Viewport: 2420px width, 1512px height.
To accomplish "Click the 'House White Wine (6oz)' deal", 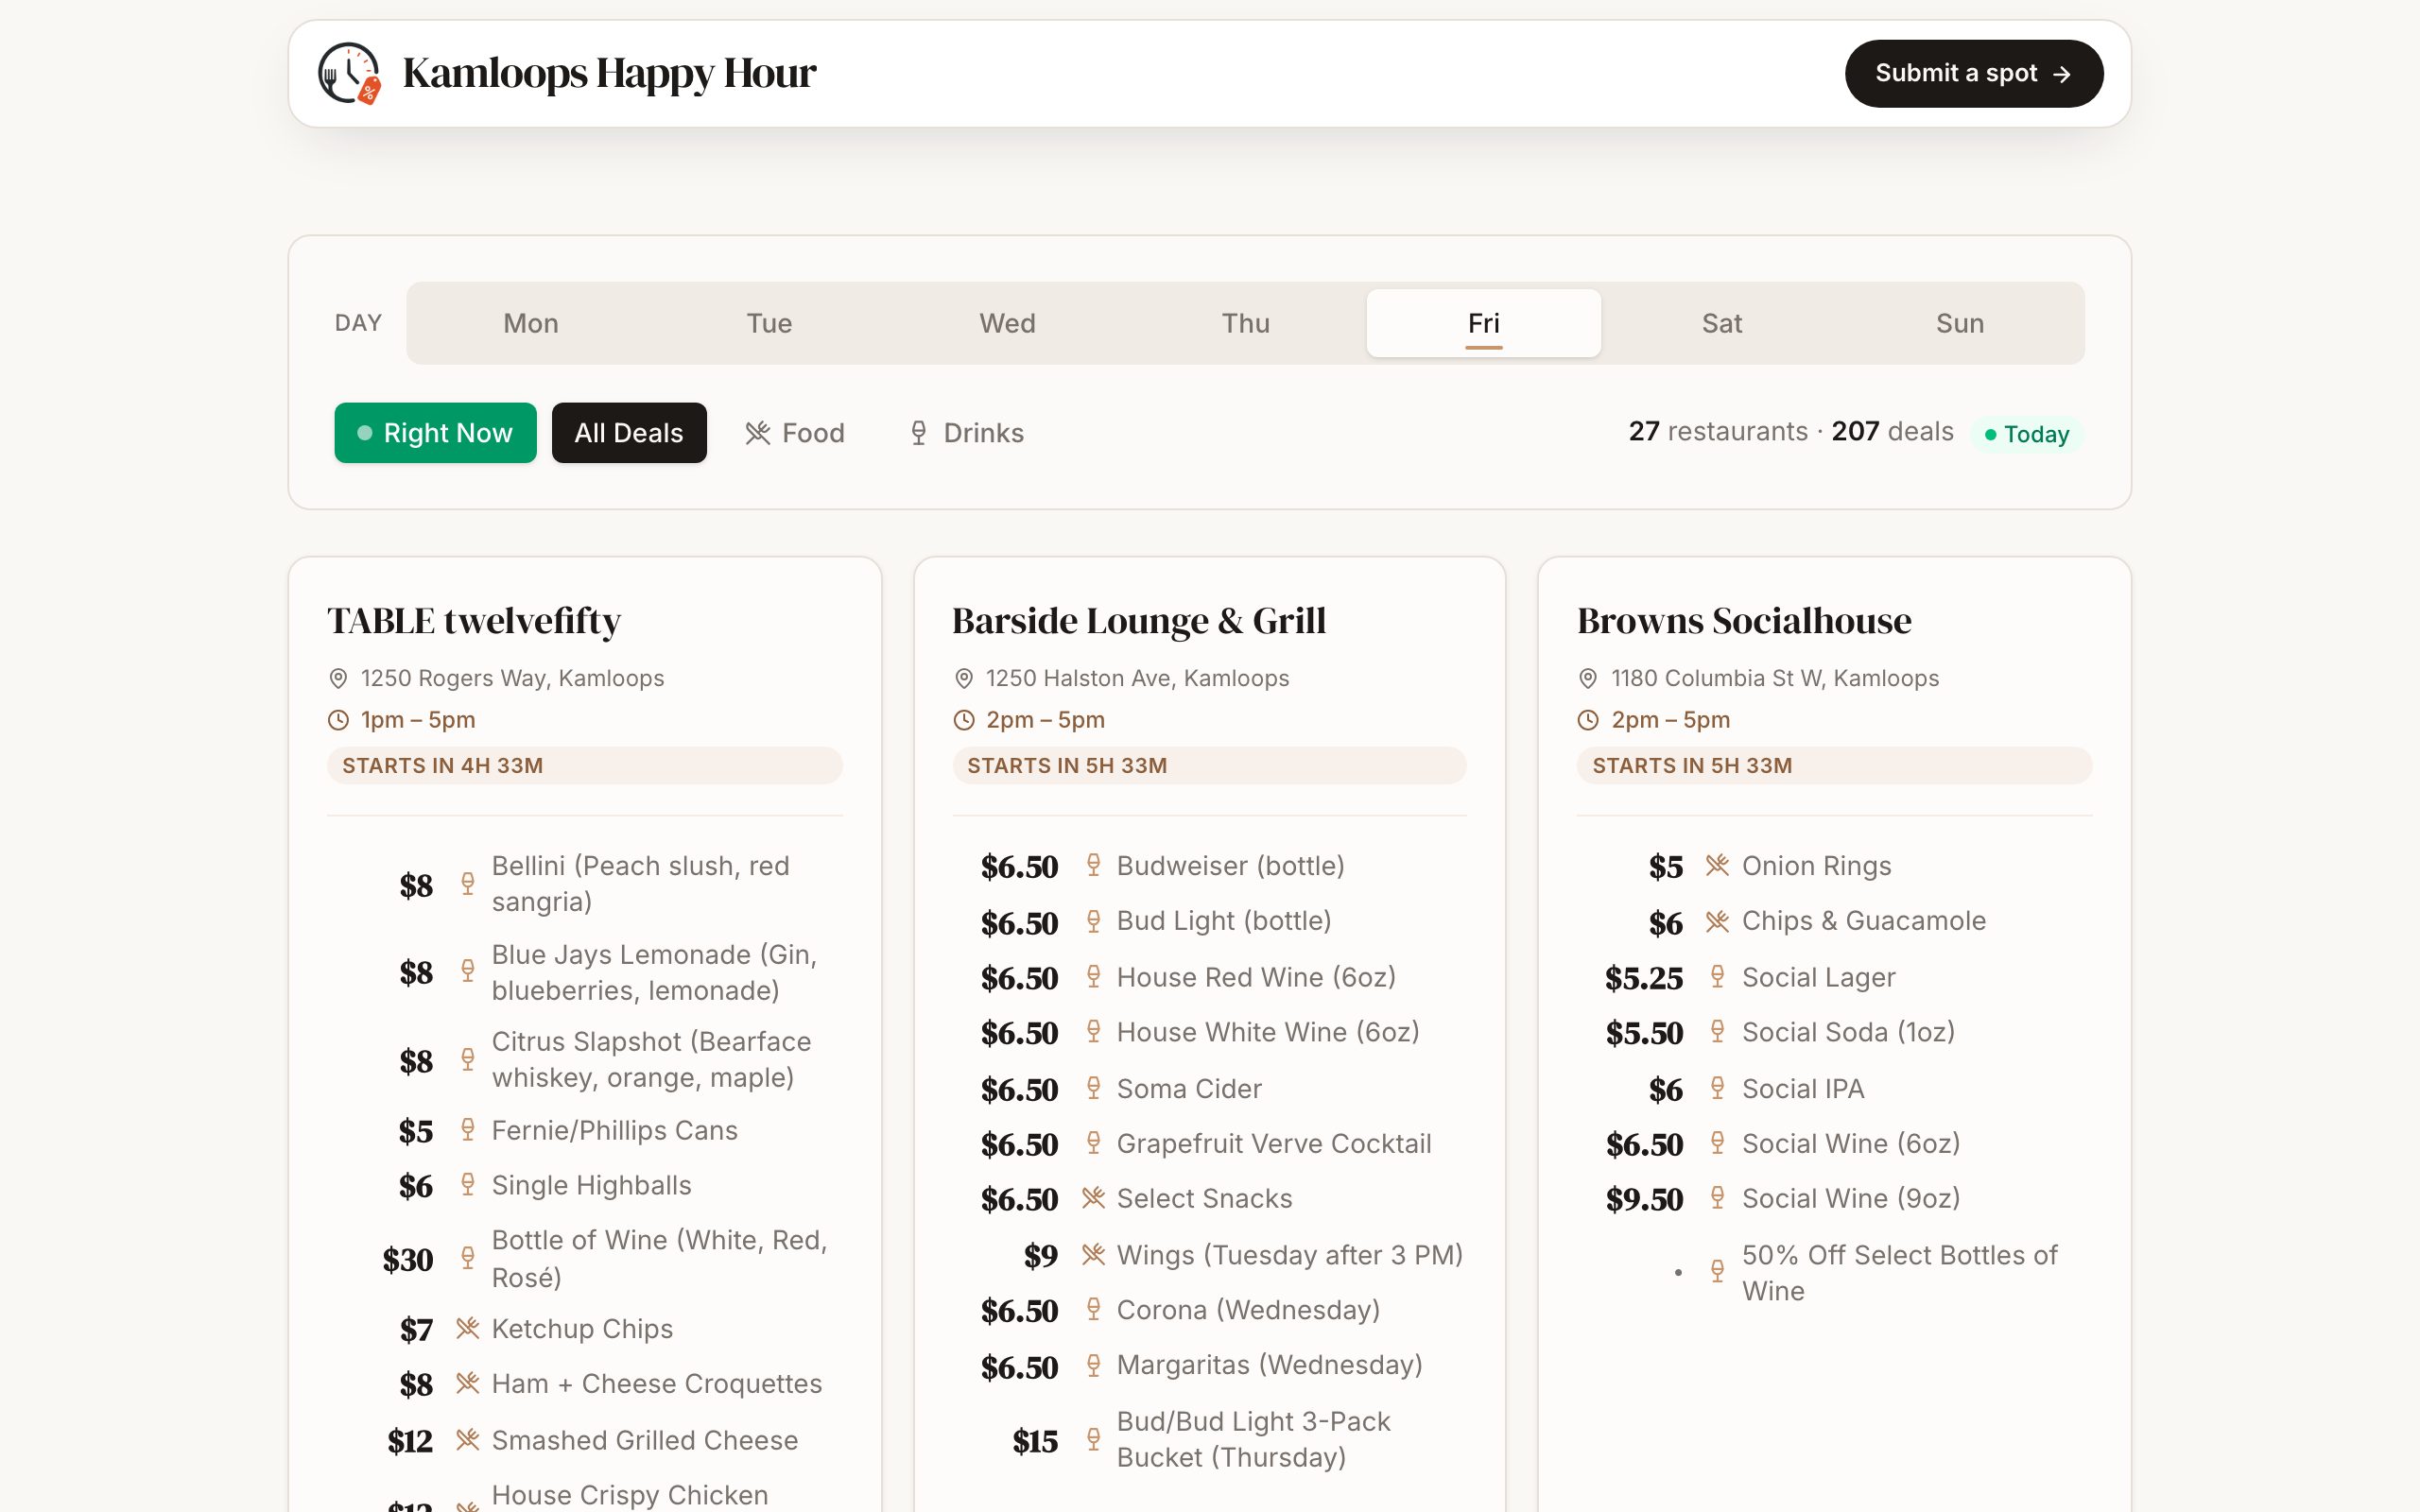I will tap(1268, 1032).
